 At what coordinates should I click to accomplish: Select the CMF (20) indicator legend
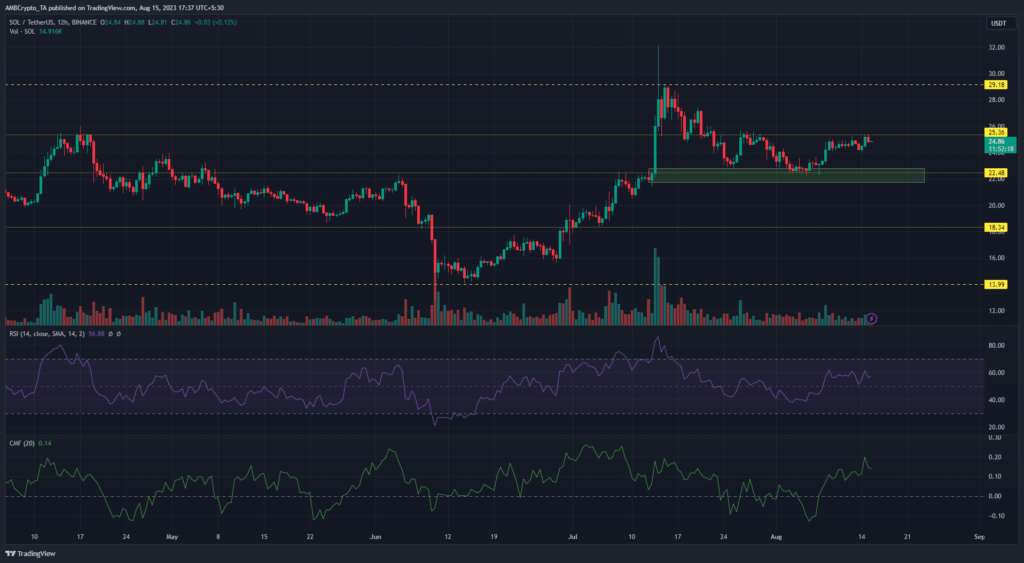pos(20,430)
